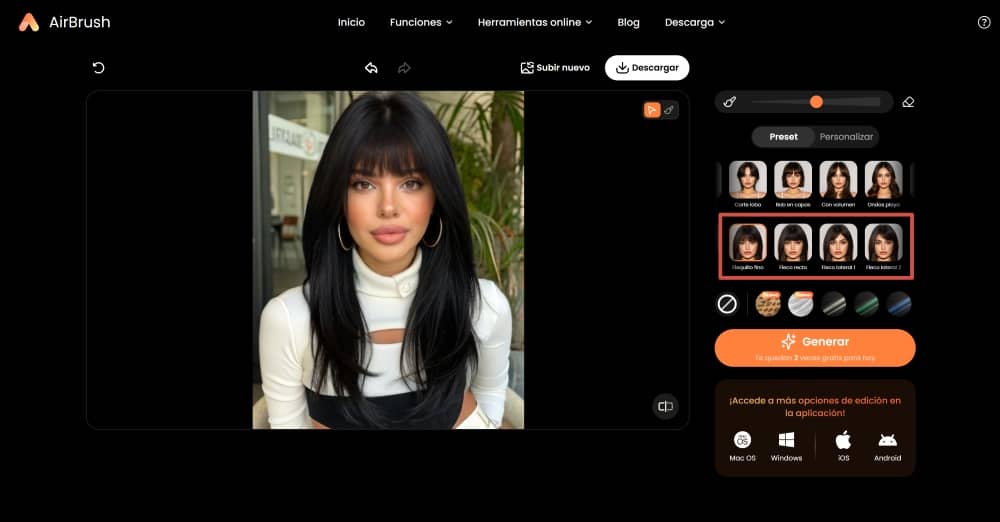Click the brush size slider handle

[816, 102]
